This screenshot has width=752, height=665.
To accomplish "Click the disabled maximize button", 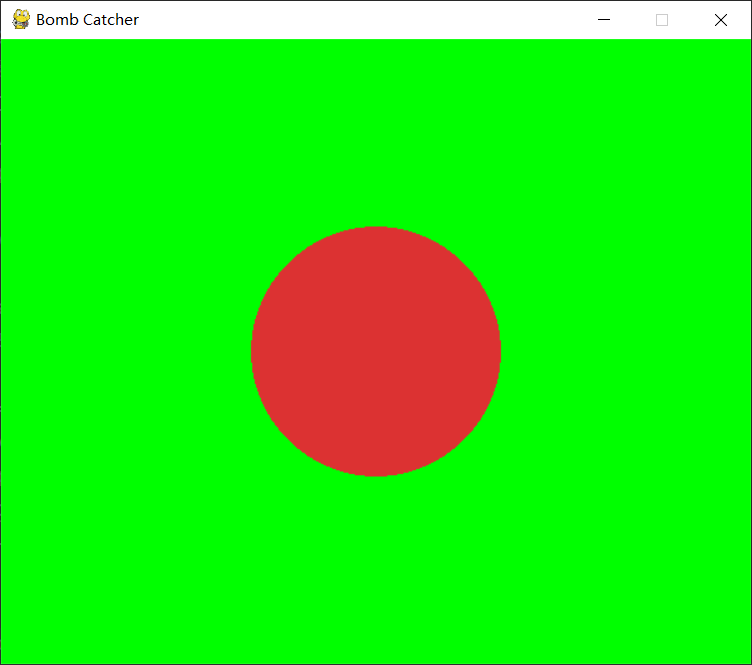I will pyautogui.click(x=662, y=20).
